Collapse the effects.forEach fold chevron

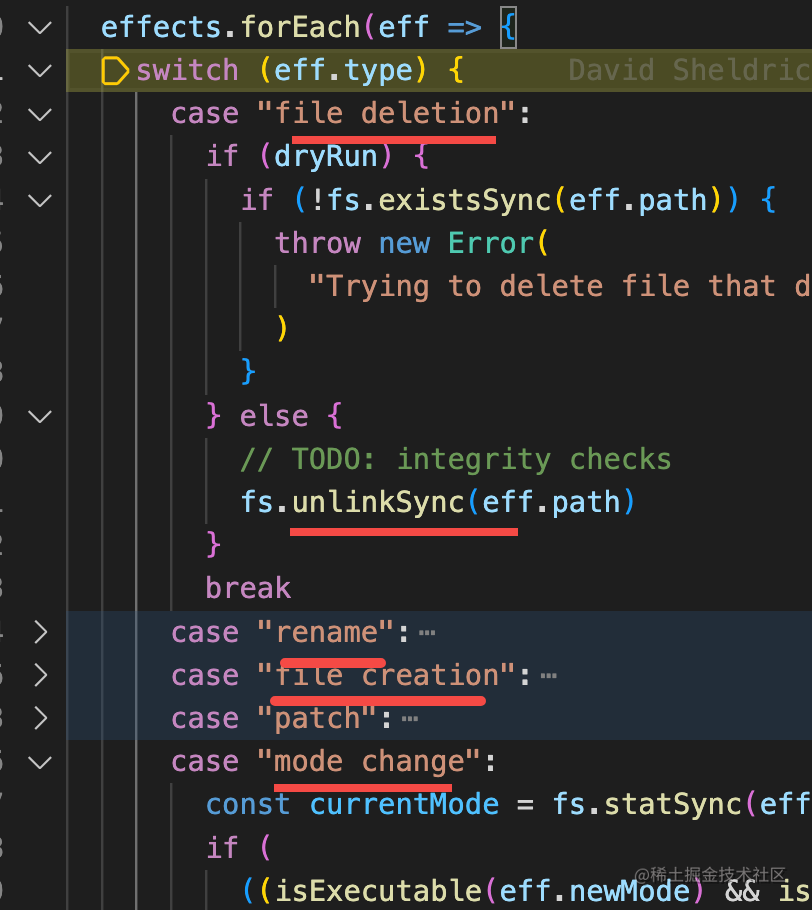tap(40, 27)
